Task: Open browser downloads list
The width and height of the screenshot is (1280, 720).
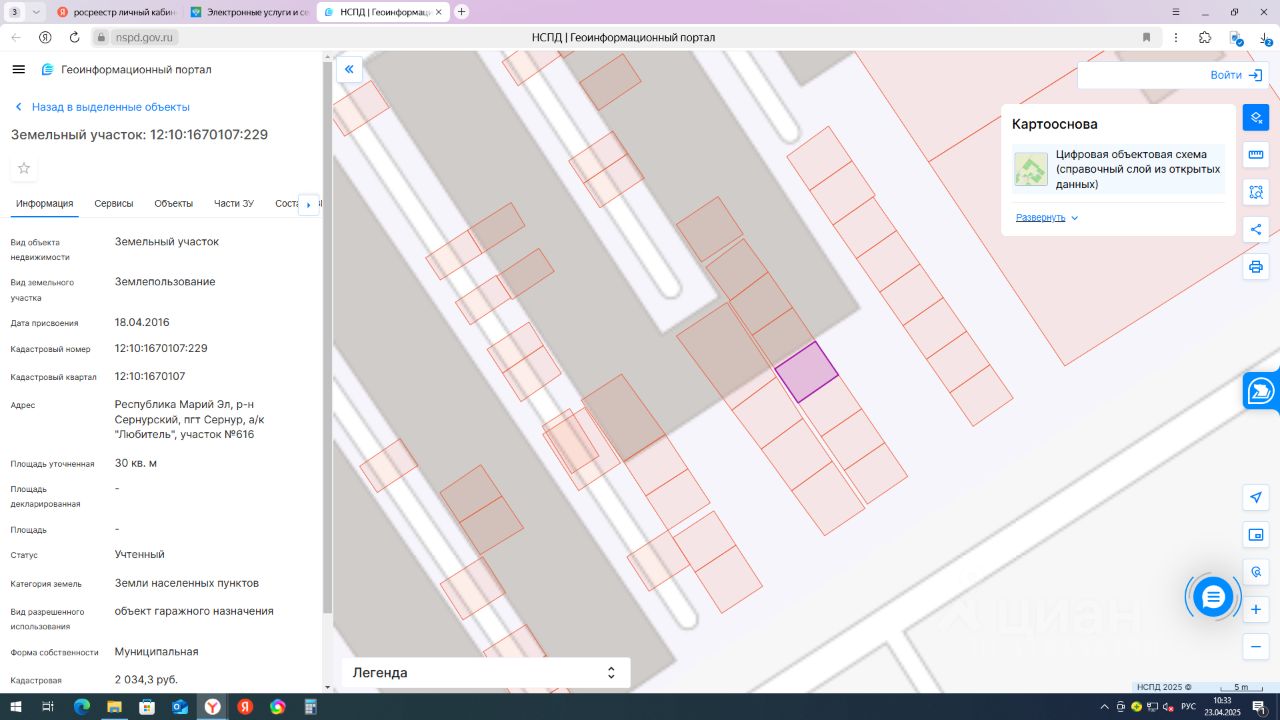Action: pos(1267,37)
